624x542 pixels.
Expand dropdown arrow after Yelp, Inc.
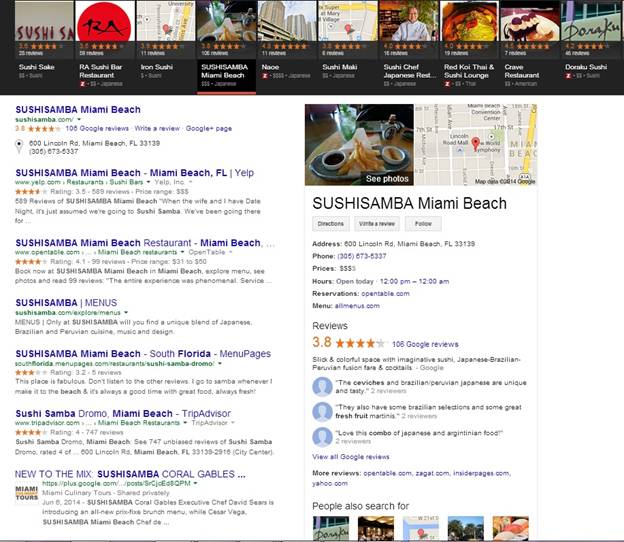(x=190, y=182)
